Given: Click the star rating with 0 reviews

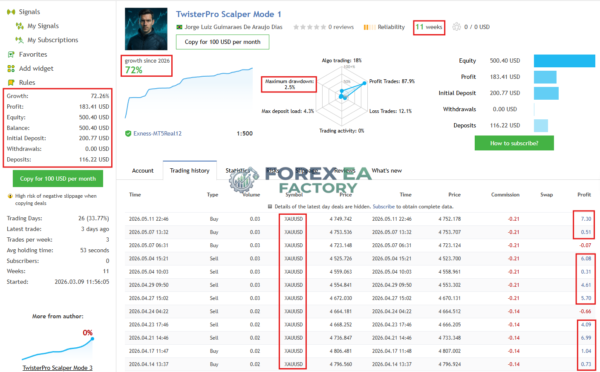Looking at the screenshot, I should tap(310, 27).
